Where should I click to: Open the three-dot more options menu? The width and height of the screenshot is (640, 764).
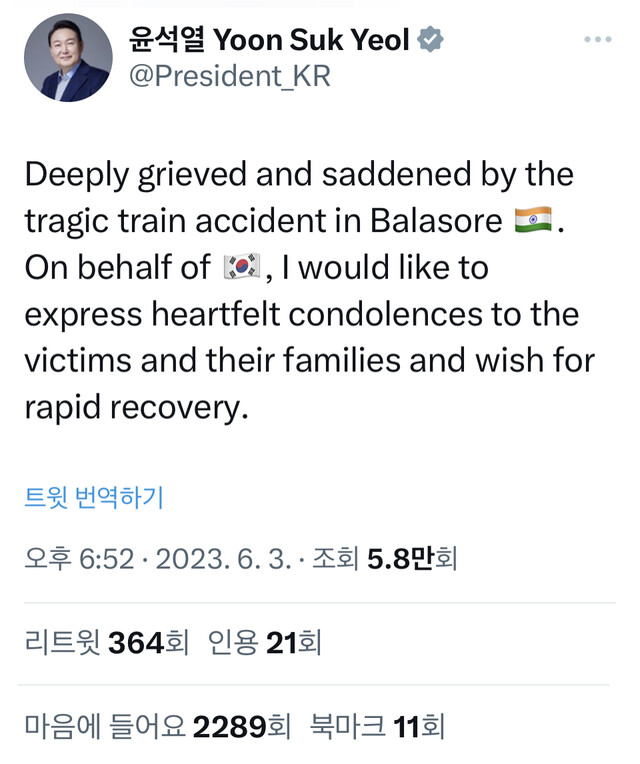click(597, 40)
